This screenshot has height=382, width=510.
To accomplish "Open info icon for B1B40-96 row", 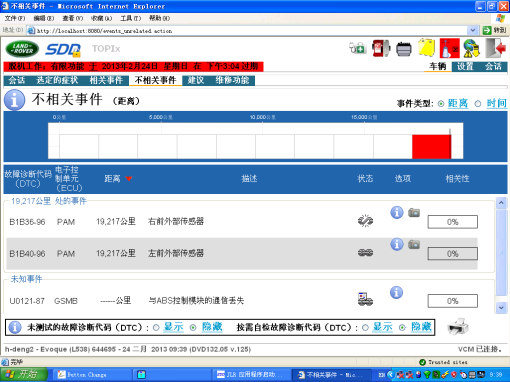I will point(397,244).
